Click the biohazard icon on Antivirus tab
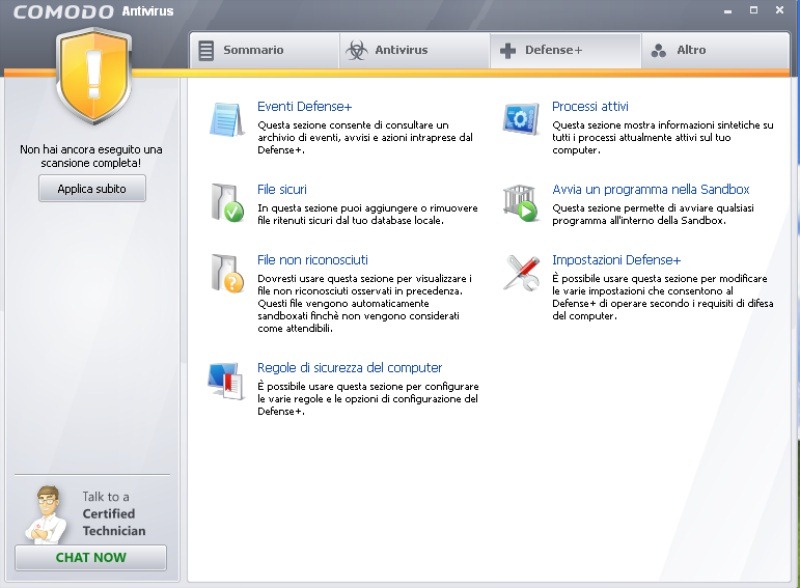This screenshot has width=800, height=588. [x=356, y=50]
